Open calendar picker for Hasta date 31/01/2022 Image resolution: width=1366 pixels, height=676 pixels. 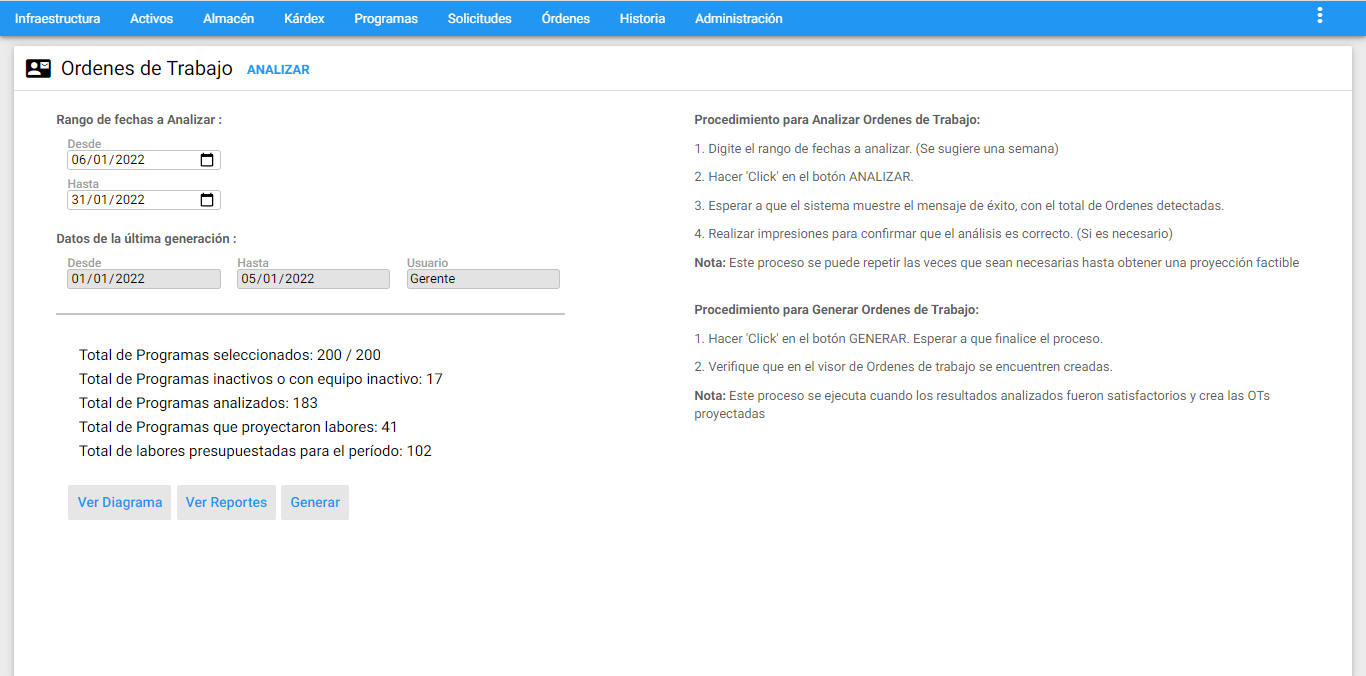(207, 200)
